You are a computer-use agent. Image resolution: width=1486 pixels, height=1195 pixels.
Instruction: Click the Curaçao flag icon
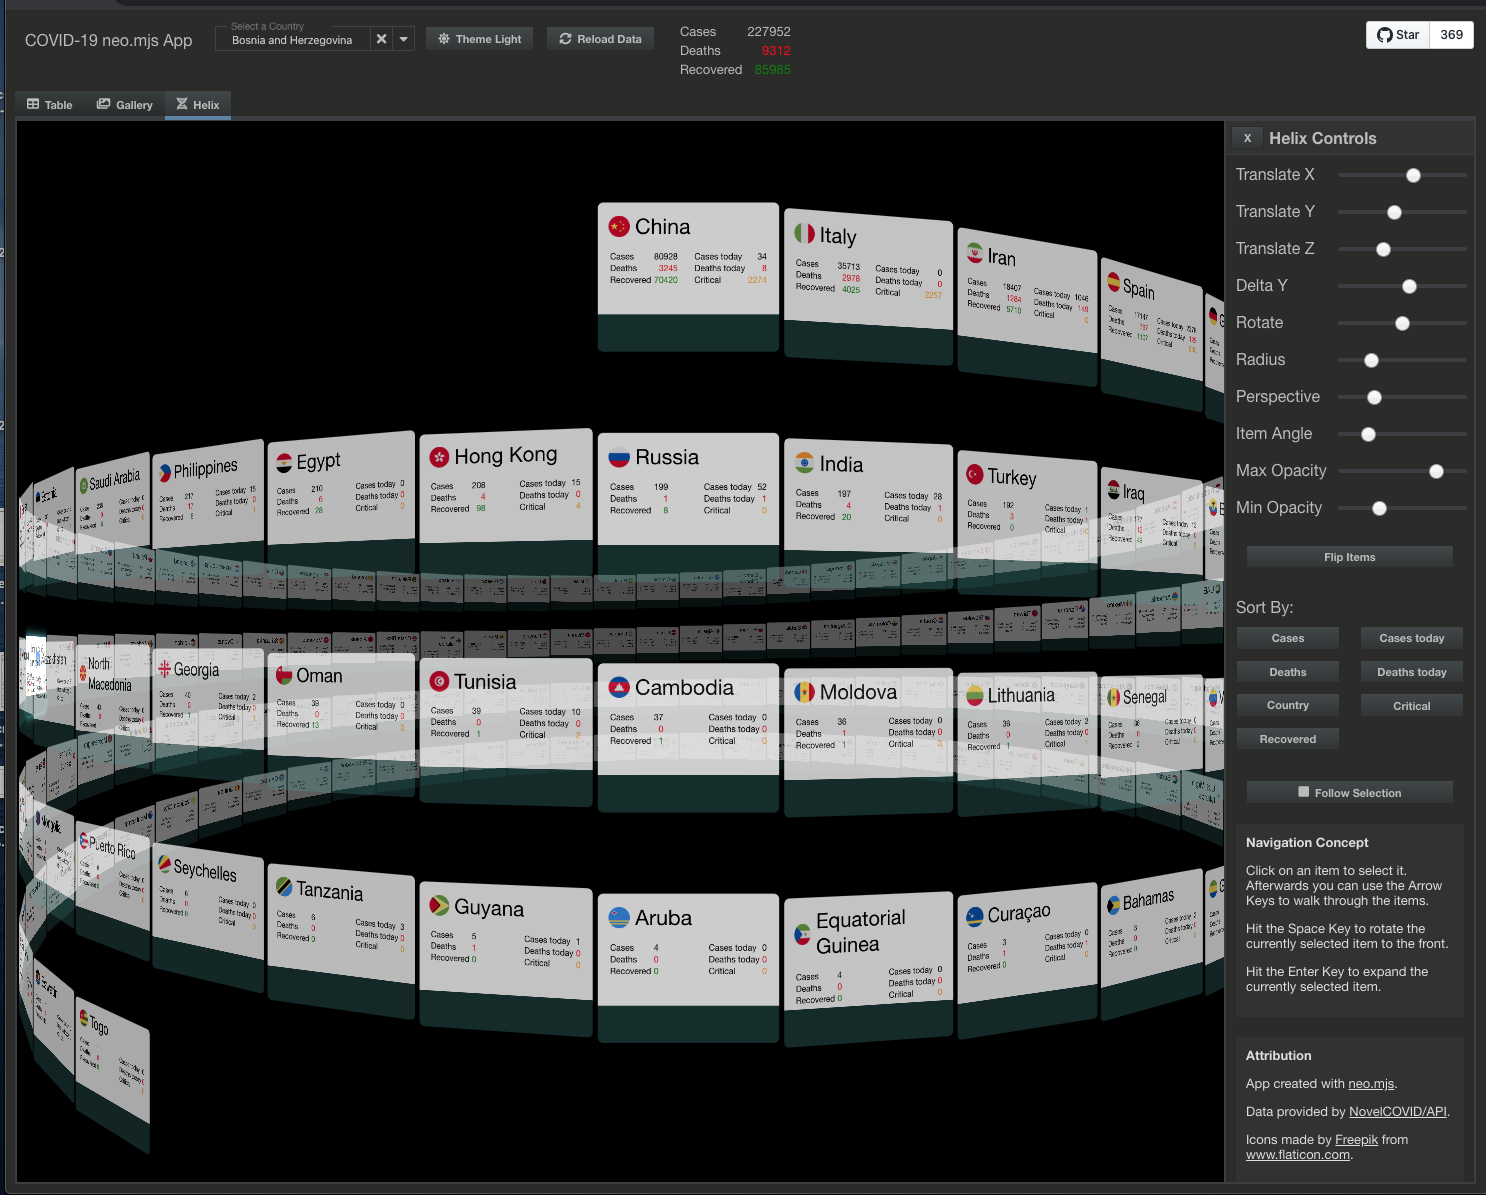coord(975,916)
